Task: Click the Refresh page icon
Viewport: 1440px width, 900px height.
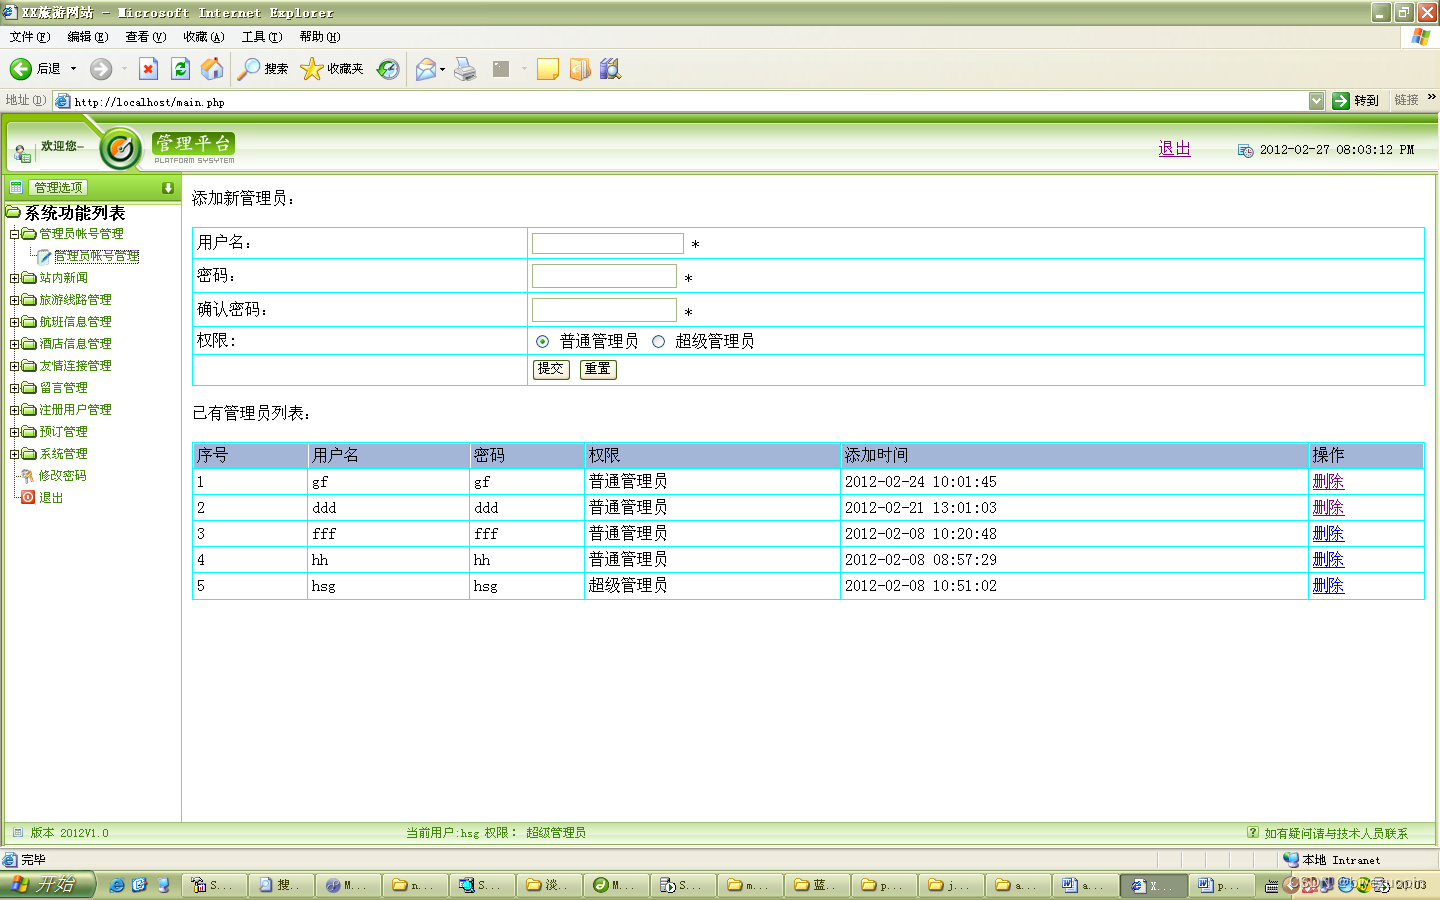Action: tap(180, 69)
